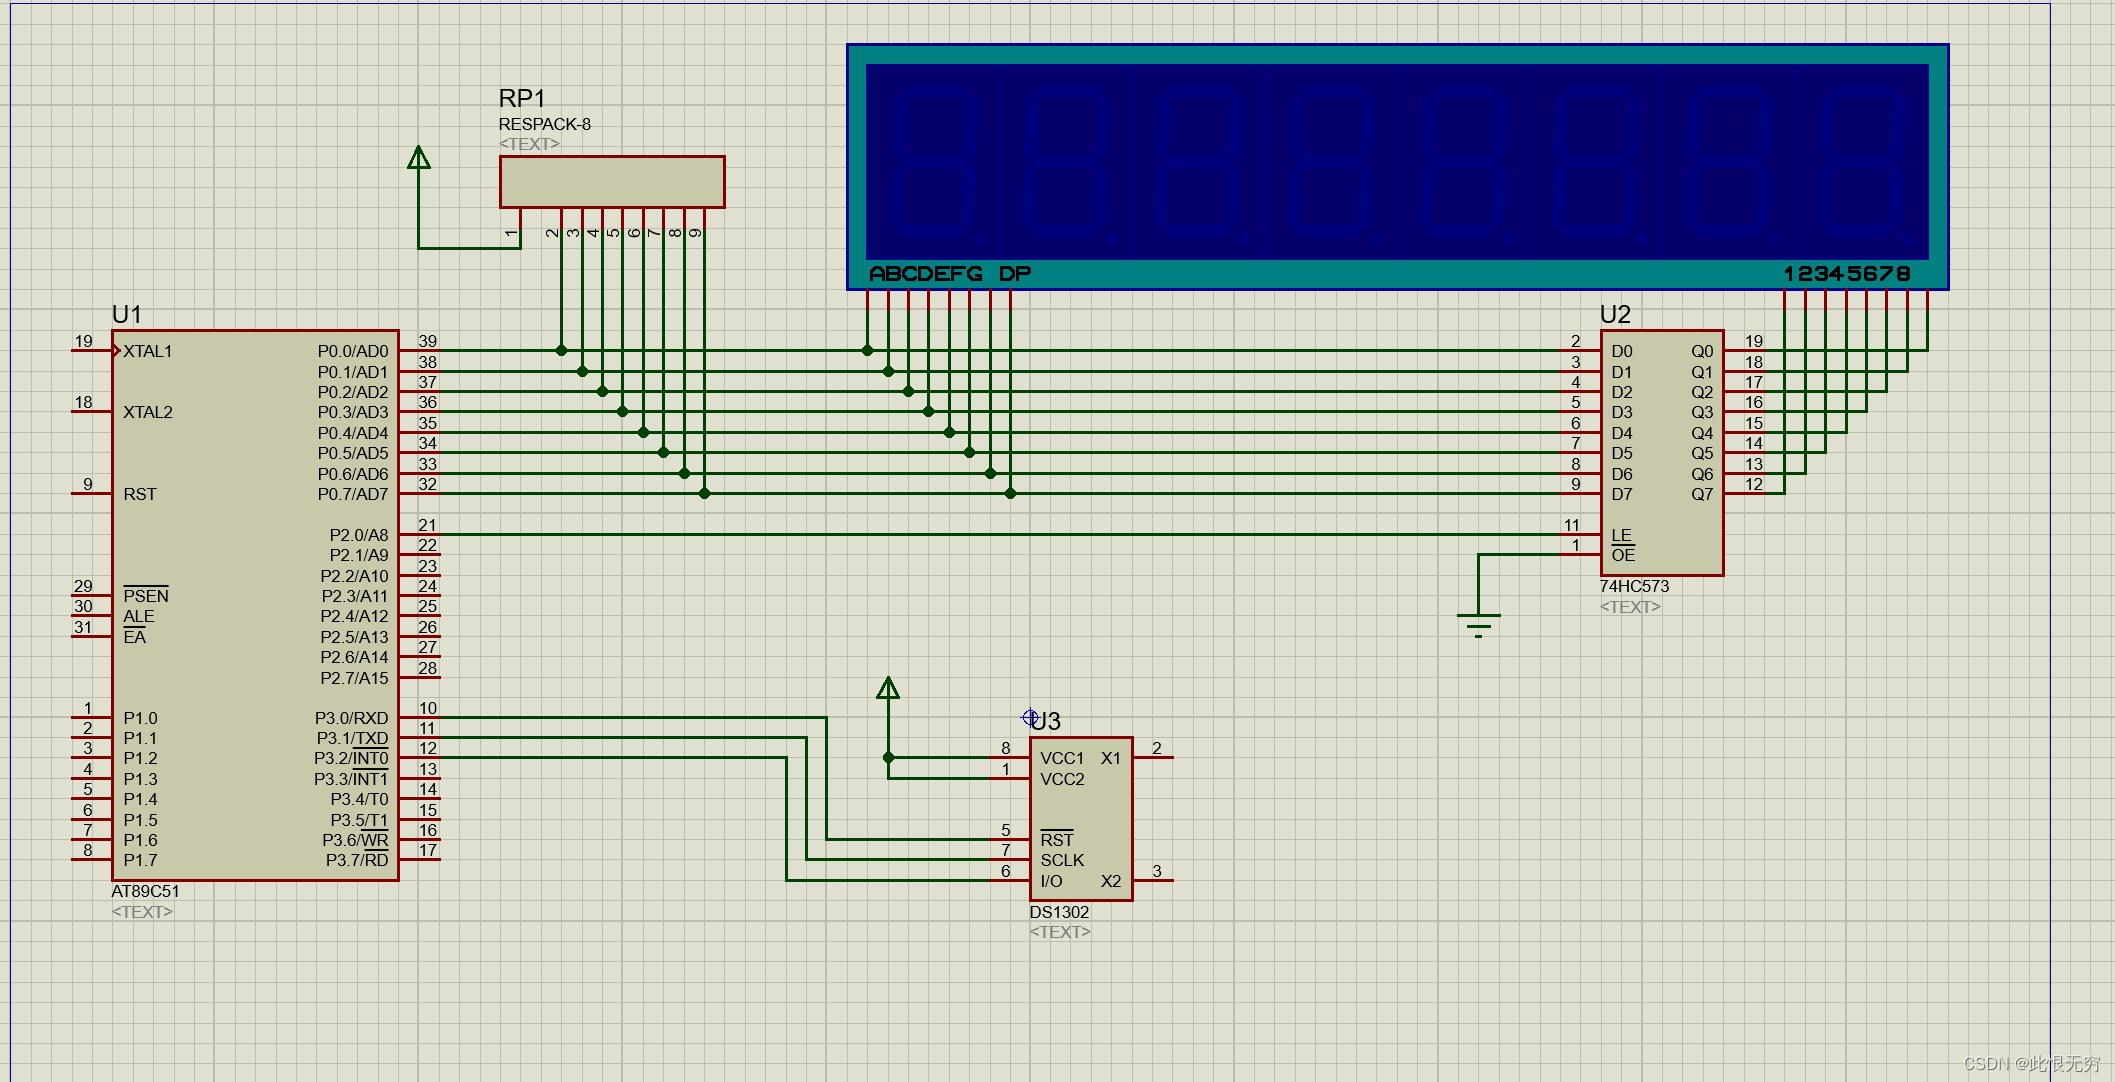
Task: Click the power terminal arrow above VCC1
Action: [x=888, y=688]
